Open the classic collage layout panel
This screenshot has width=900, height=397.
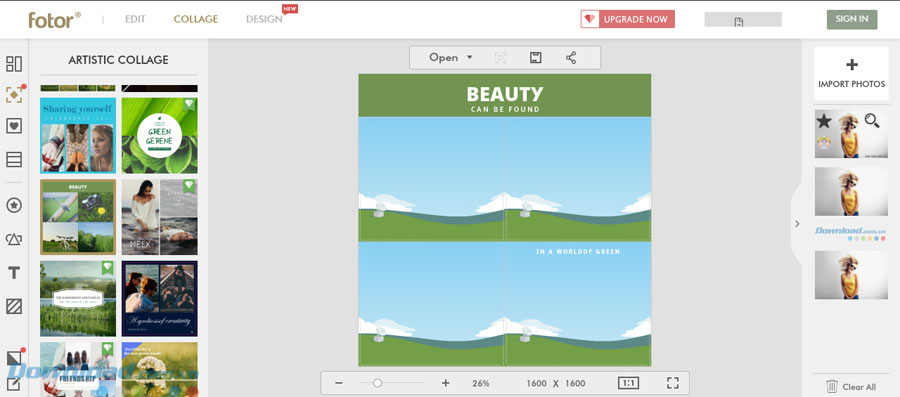click(14, 64)
